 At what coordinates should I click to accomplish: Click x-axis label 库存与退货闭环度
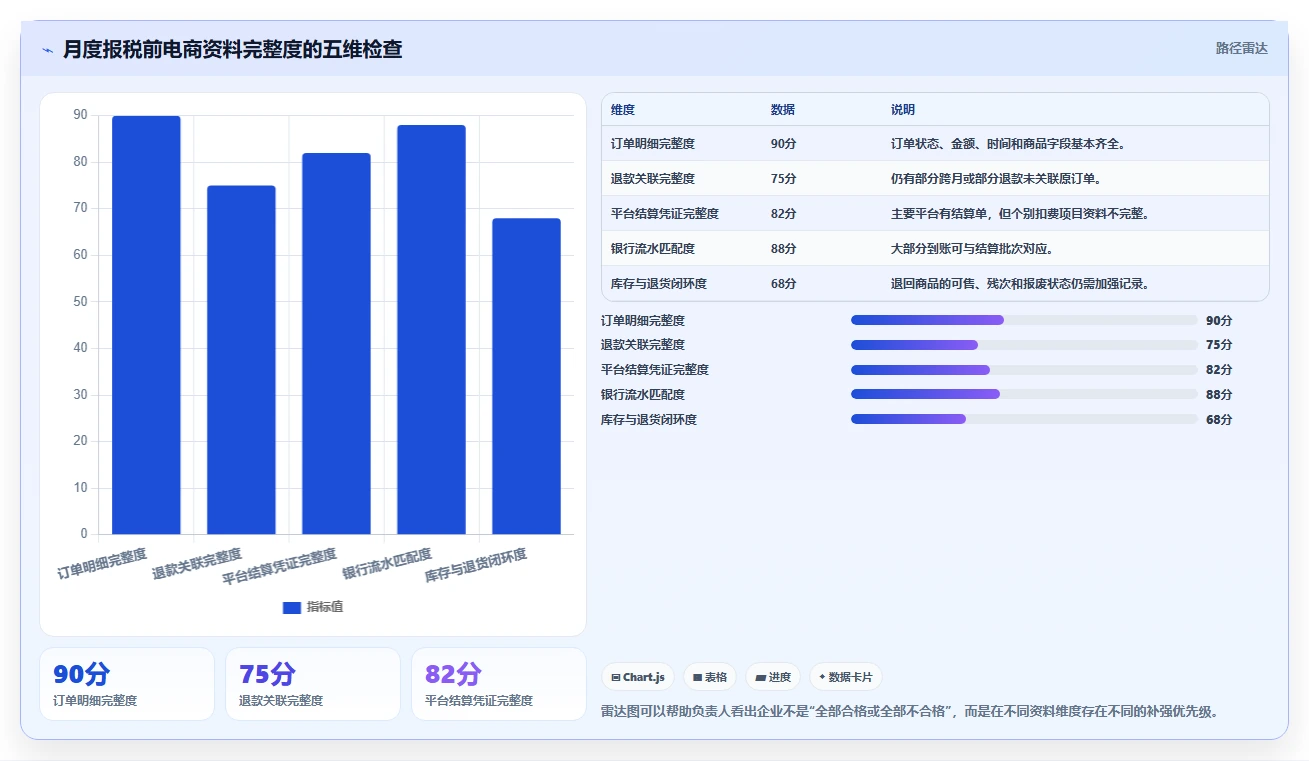476,566
